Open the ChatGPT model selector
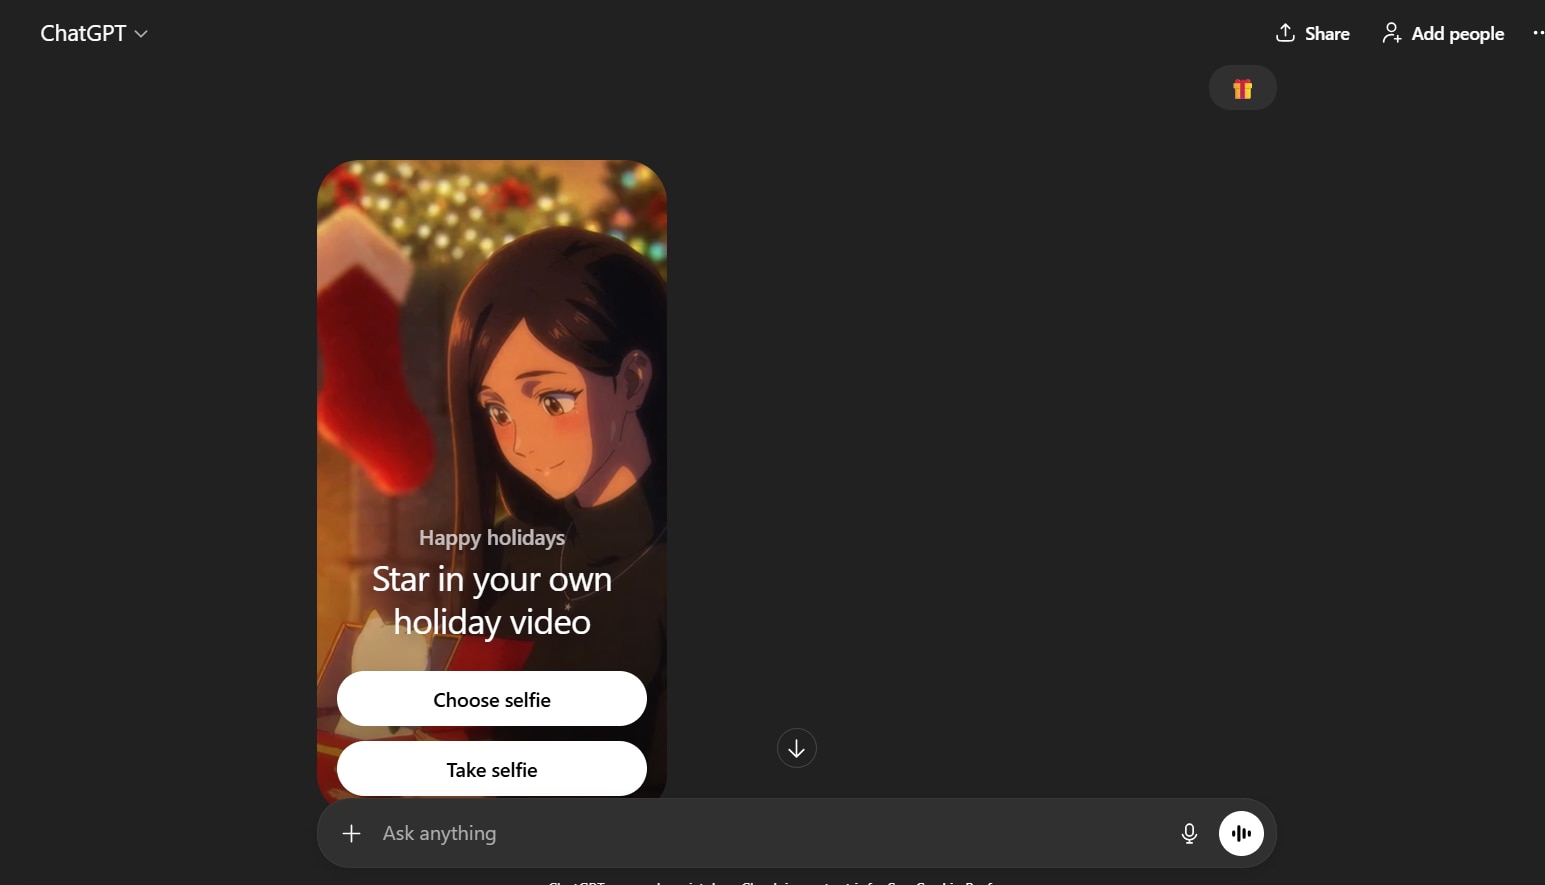Image resolution: width=1545 pixels, height=885 pixels. [94, 33]
